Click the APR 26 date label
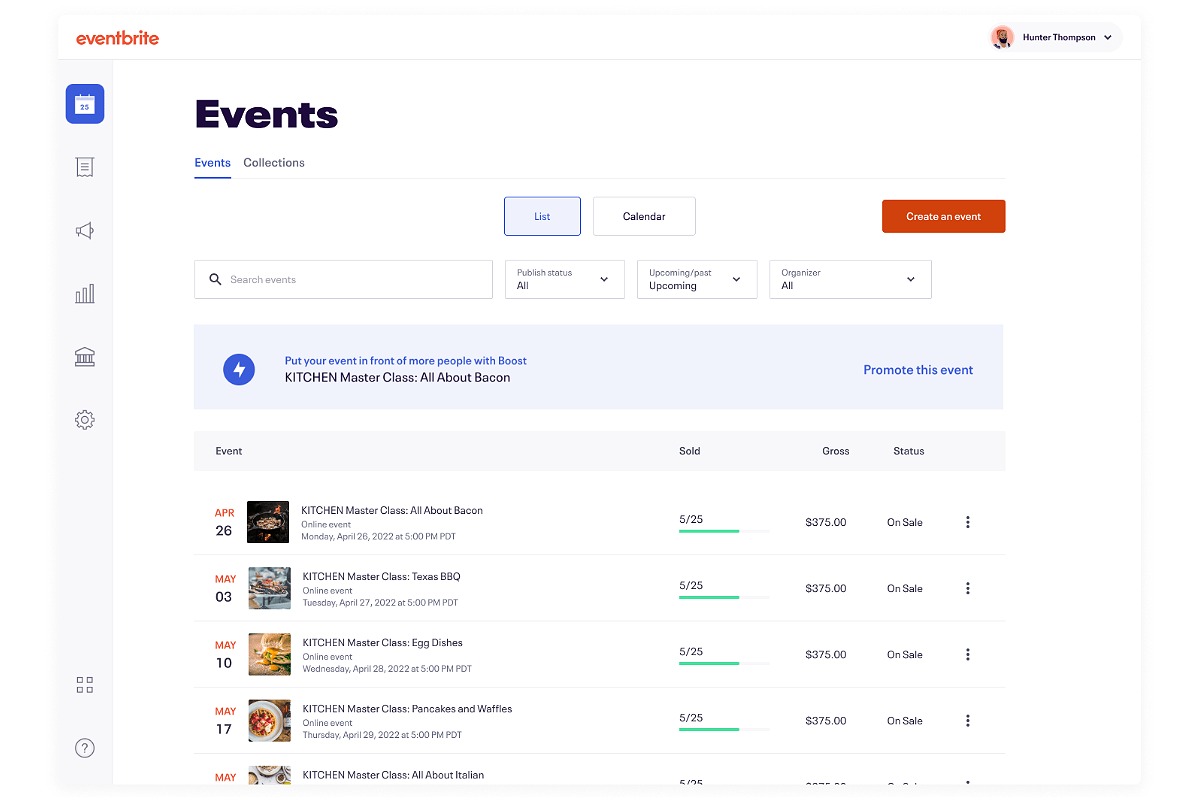The height and width of the screenshot is (800, 1200). 224,522
